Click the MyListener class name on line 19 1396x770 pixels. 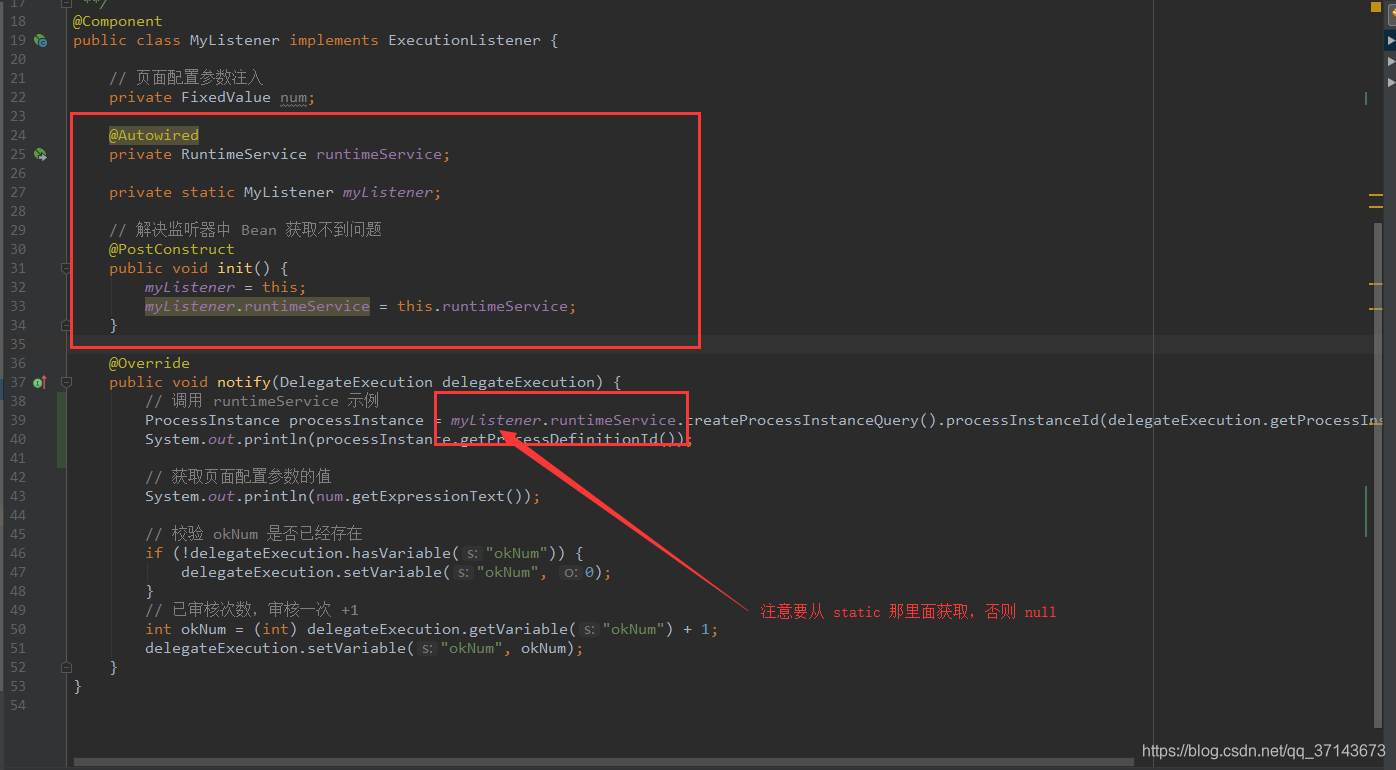click(235, 40)
